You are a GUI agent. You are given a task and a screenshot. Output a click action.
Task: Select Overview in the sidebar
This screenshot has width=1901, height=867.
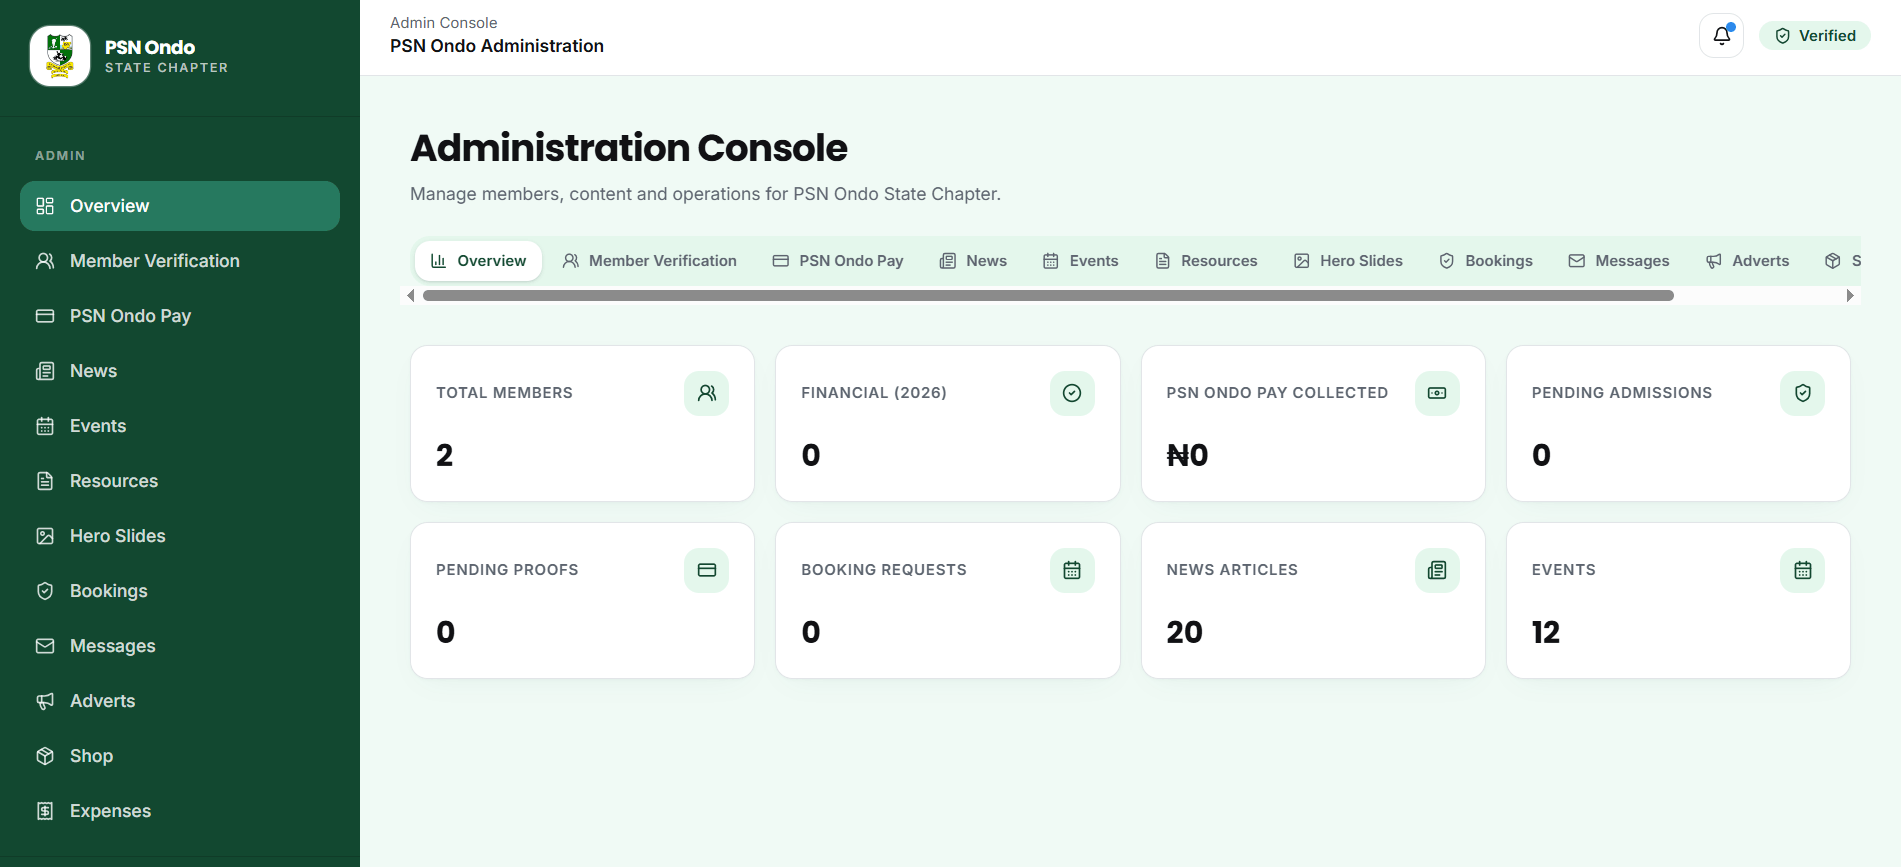pos(180,206)
